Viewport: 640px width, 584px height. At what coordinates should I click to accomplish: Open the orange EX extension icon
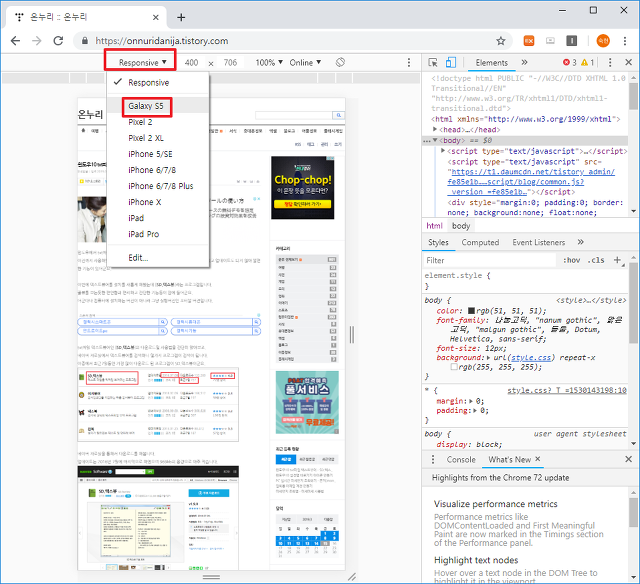529,40
